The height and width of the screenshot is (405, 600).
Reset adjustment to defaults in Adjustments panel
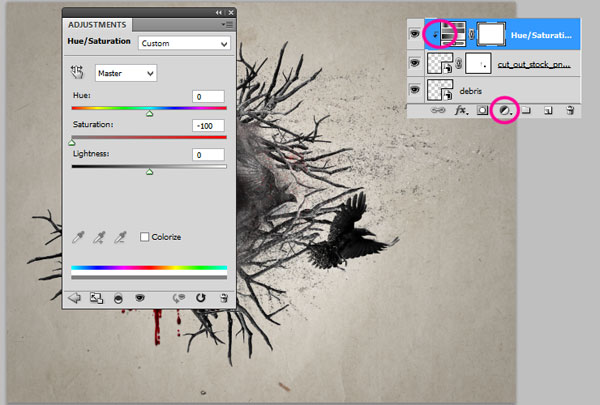point(200,297)
